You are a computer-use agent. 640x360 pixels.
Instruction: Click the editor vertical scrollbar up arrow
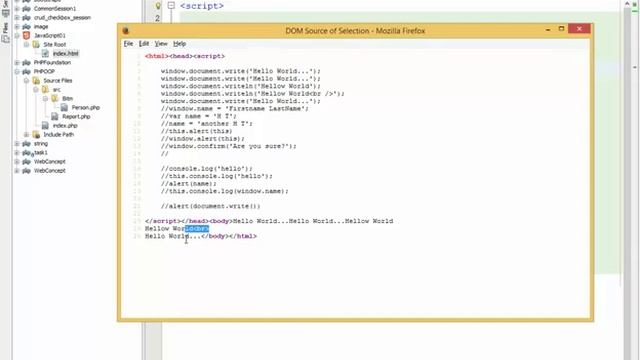[627, 4]
